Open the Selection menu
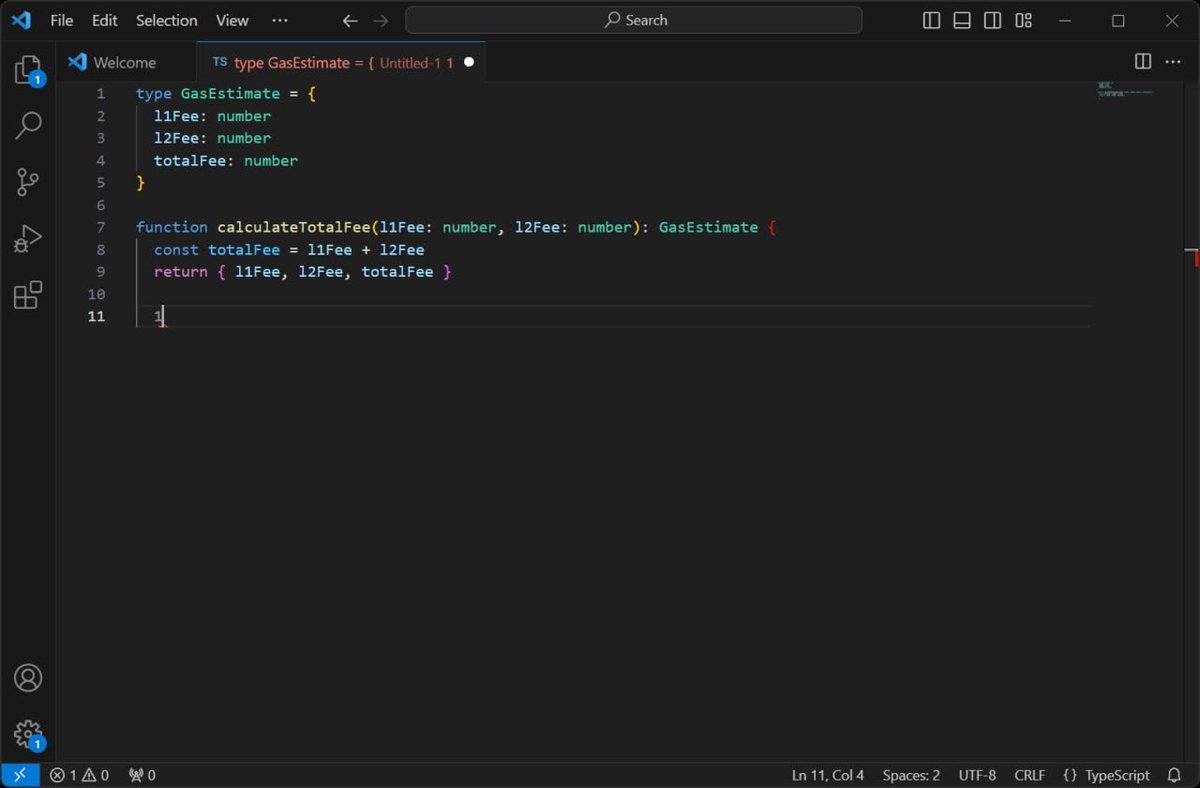The height and width of the screenshot is (788, 1200). coord(167,20)
